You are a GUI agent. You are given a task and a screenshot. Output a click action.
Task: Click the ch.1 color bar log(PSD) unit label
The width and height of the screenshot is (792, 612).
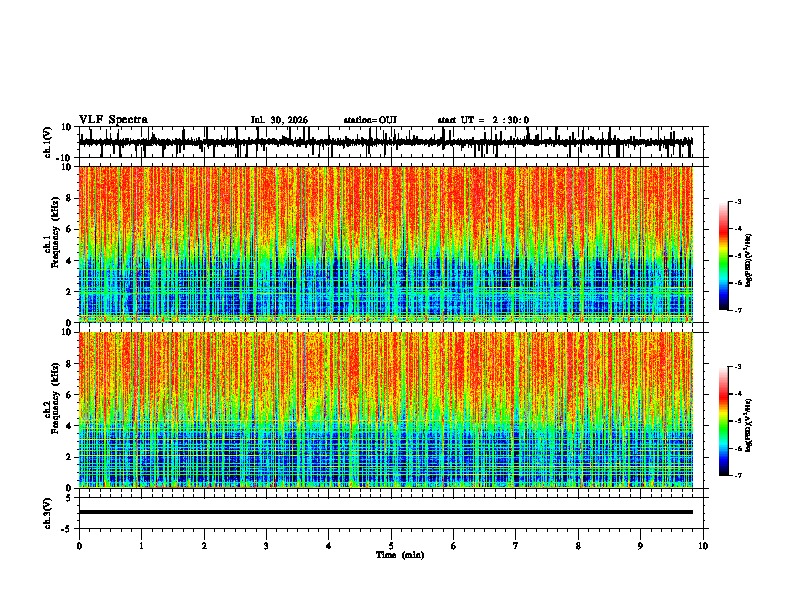point(749,260)
